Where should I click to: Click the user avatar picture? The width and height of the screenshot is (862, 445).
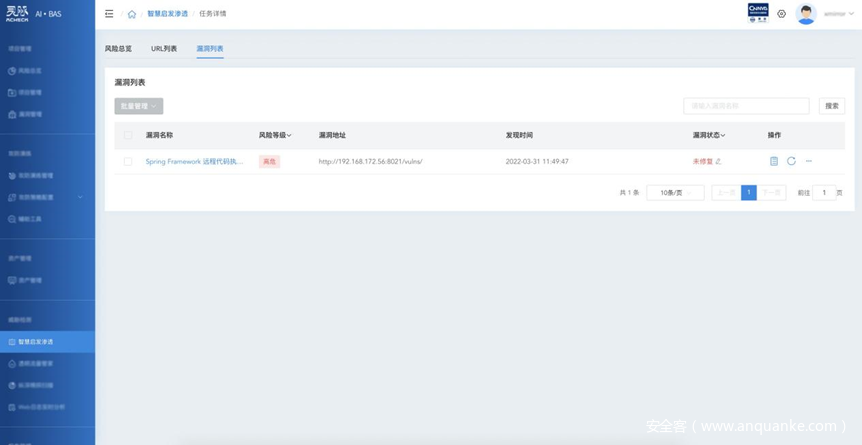[x=806, y=14]
